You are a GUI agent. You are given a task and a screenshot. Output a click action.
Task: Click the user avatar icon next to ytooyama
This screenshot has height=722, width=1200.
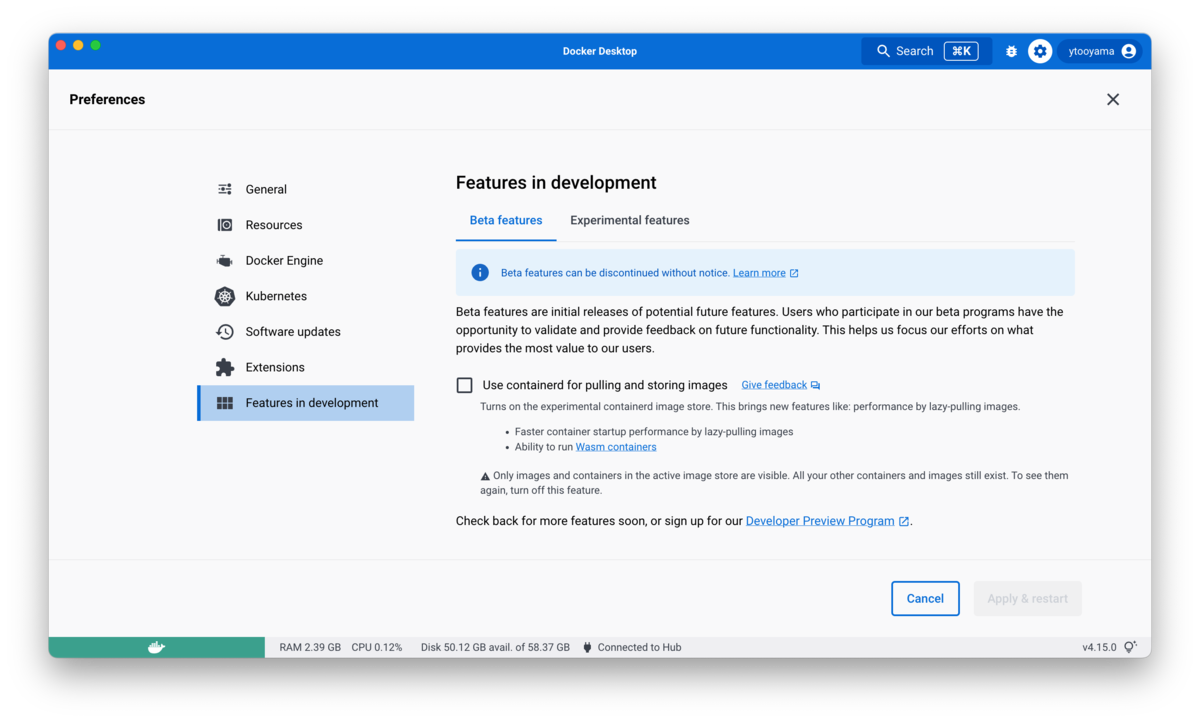pos(1129,51)
